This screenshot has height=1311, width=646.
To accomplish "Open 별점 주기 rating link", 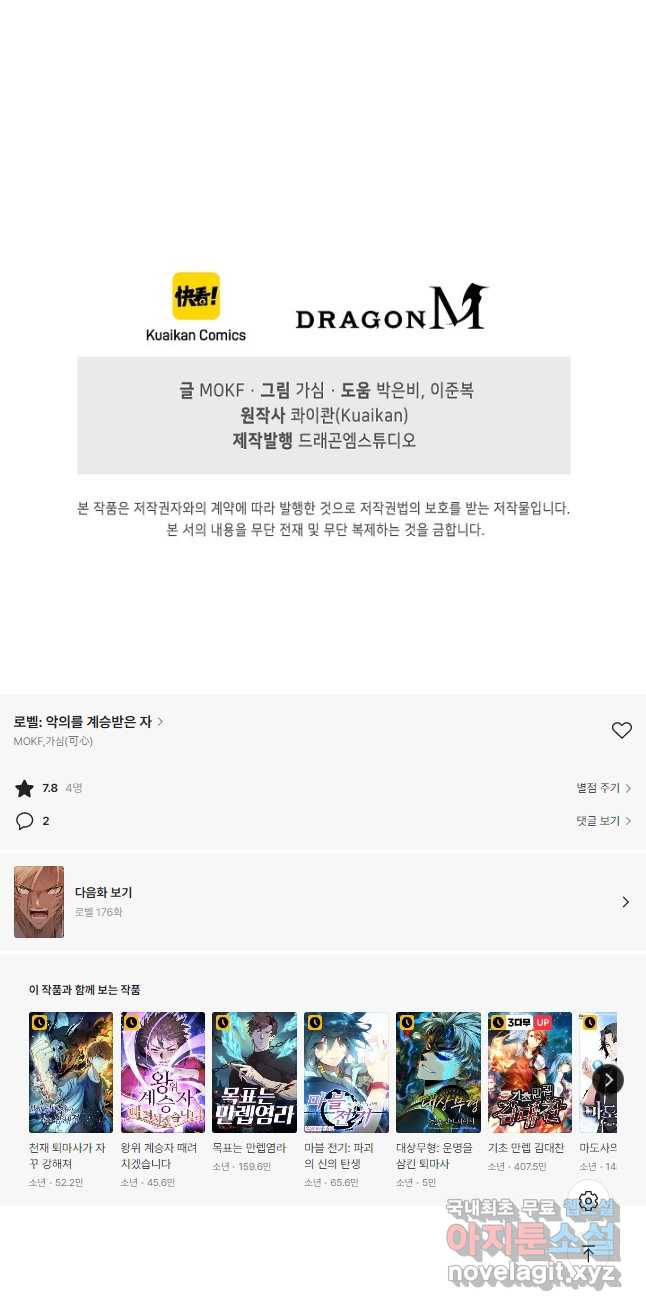I will (x=603, y=788).
